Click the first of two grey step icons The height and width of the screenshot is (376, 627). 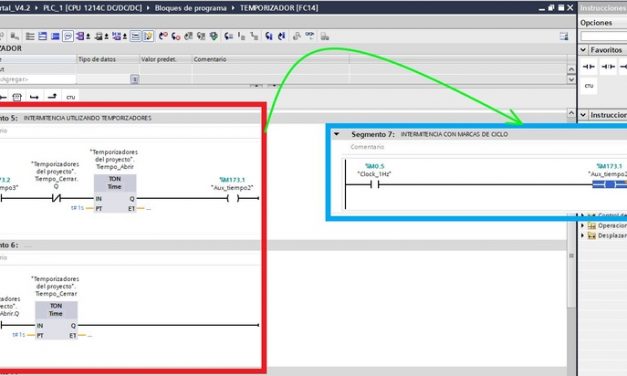coord(242,36)
